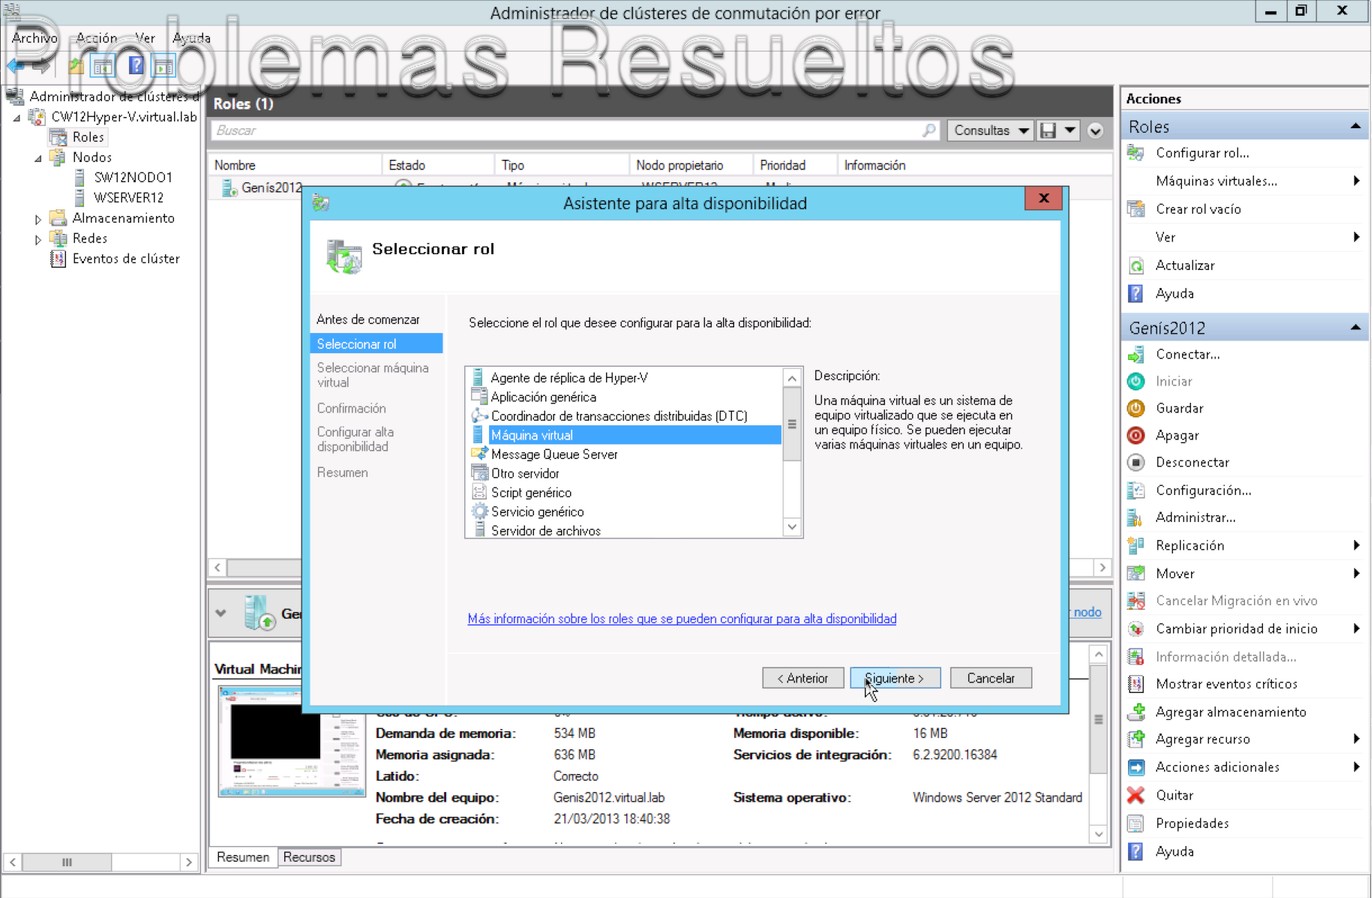This screenshot has width=1372, height=898.
Task: Select Agente de réplica de Hyper-V role
Action: tap(569, 378)
